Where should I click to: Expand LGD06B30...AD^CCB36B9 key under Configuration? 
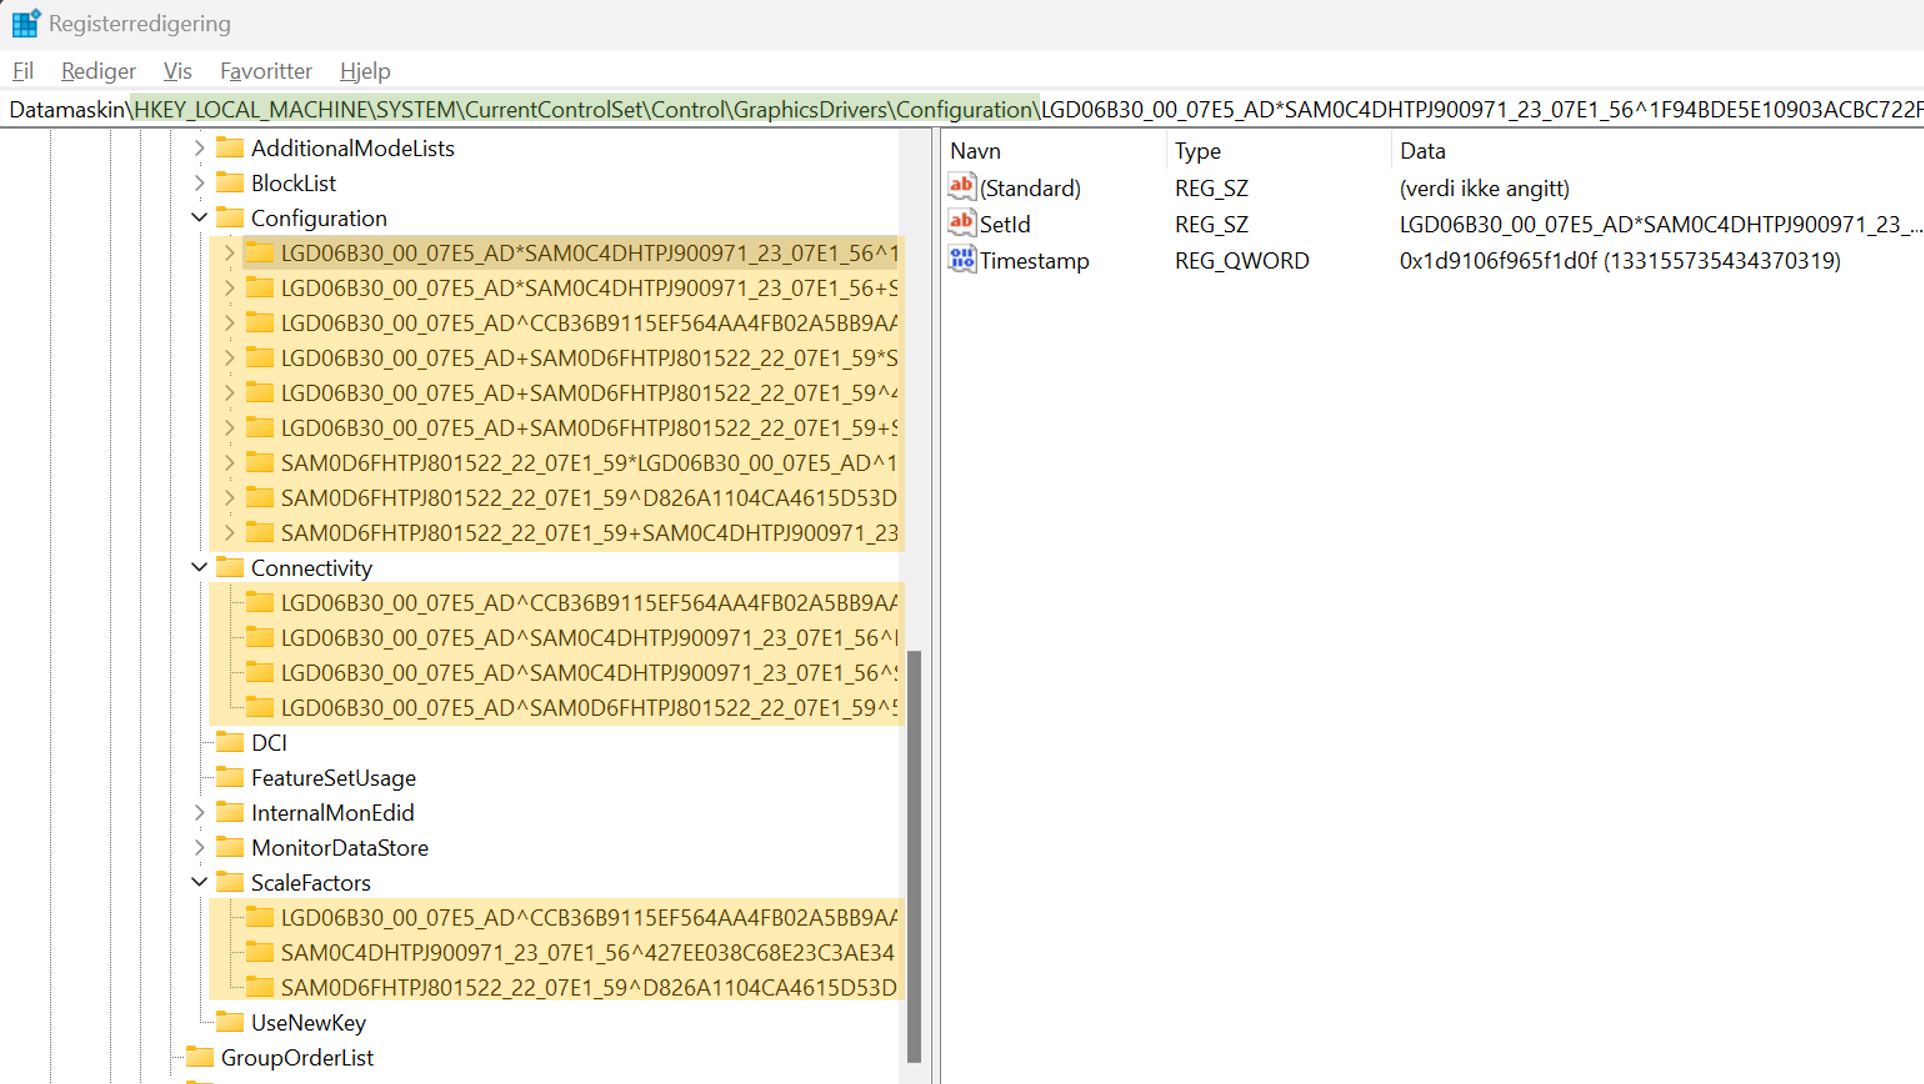[229, 323]
